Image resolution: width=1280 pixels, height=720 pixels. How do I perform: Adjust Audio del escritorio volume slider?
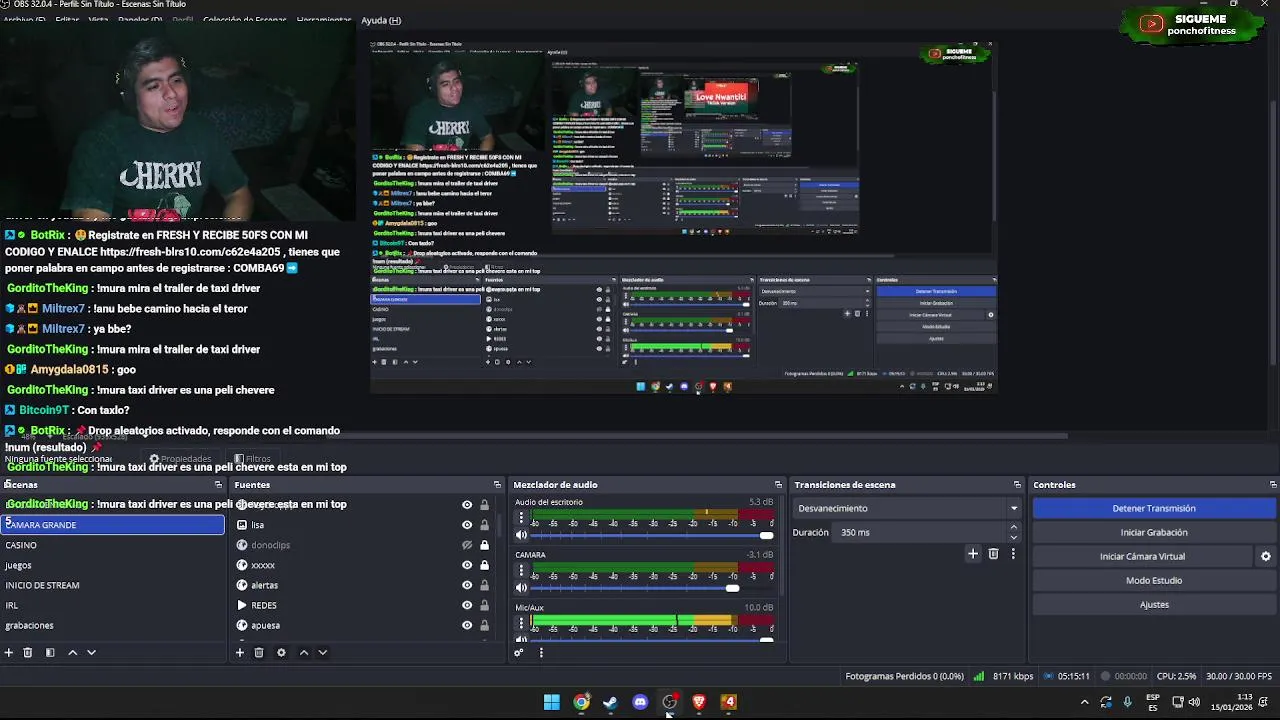pyautogui.click(x=652, y=535)
